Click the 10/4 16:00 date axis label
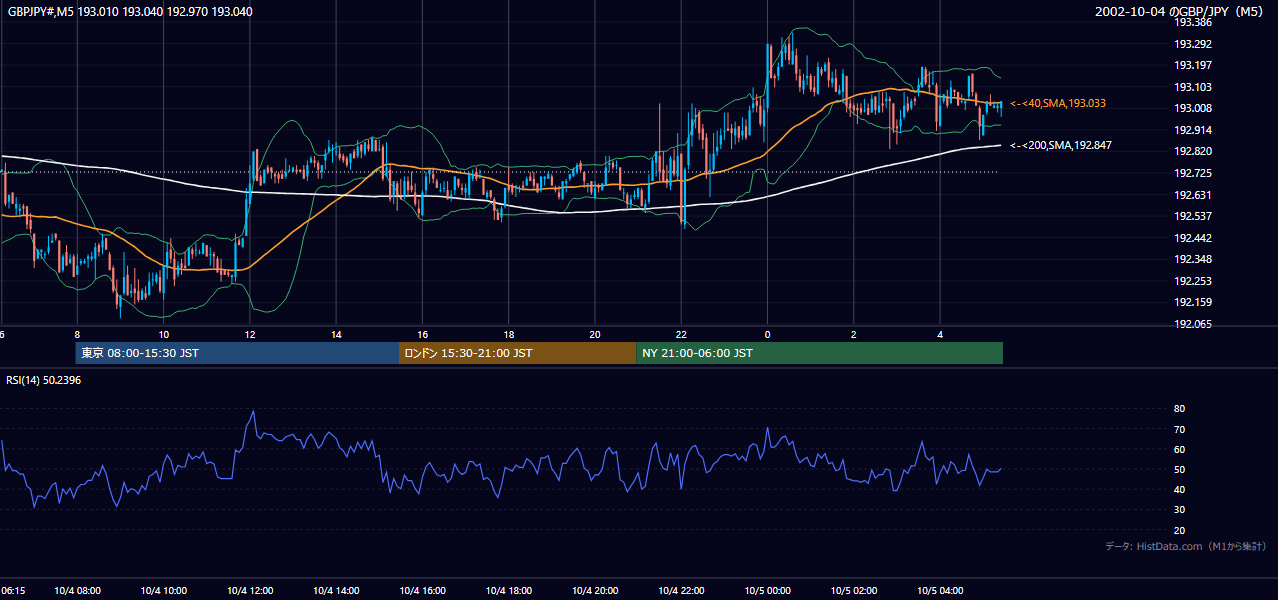Screen dimensions: 1278x600 click(423, 591)
